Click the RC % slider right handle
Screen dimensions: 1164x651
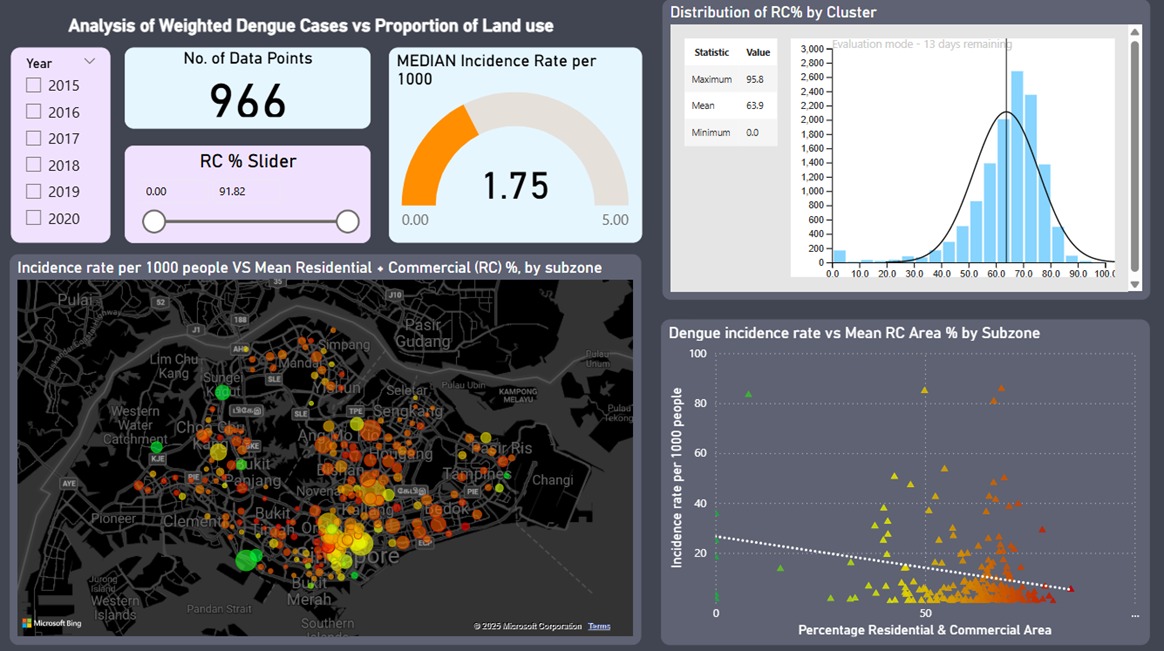(x=347, y=221)
